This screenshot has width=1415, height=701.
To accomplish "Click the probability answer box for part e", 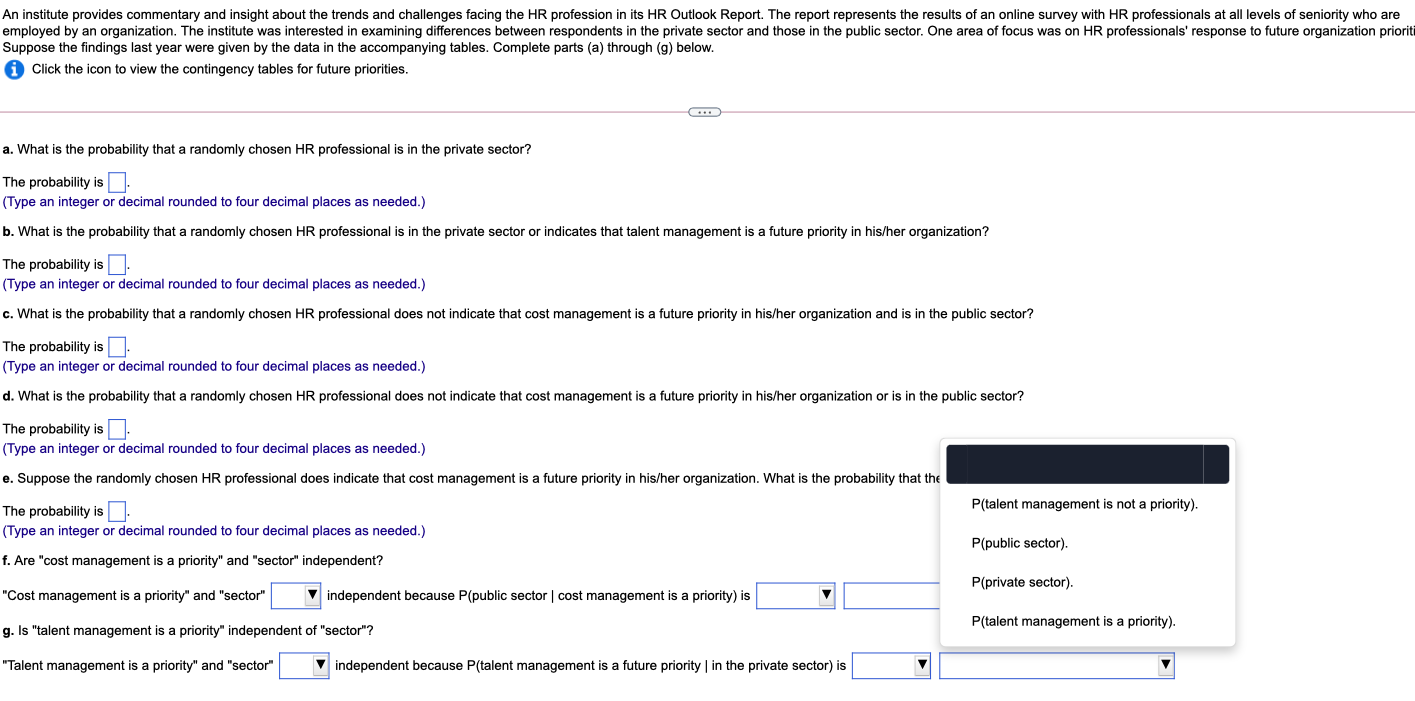I will point(116,510).
